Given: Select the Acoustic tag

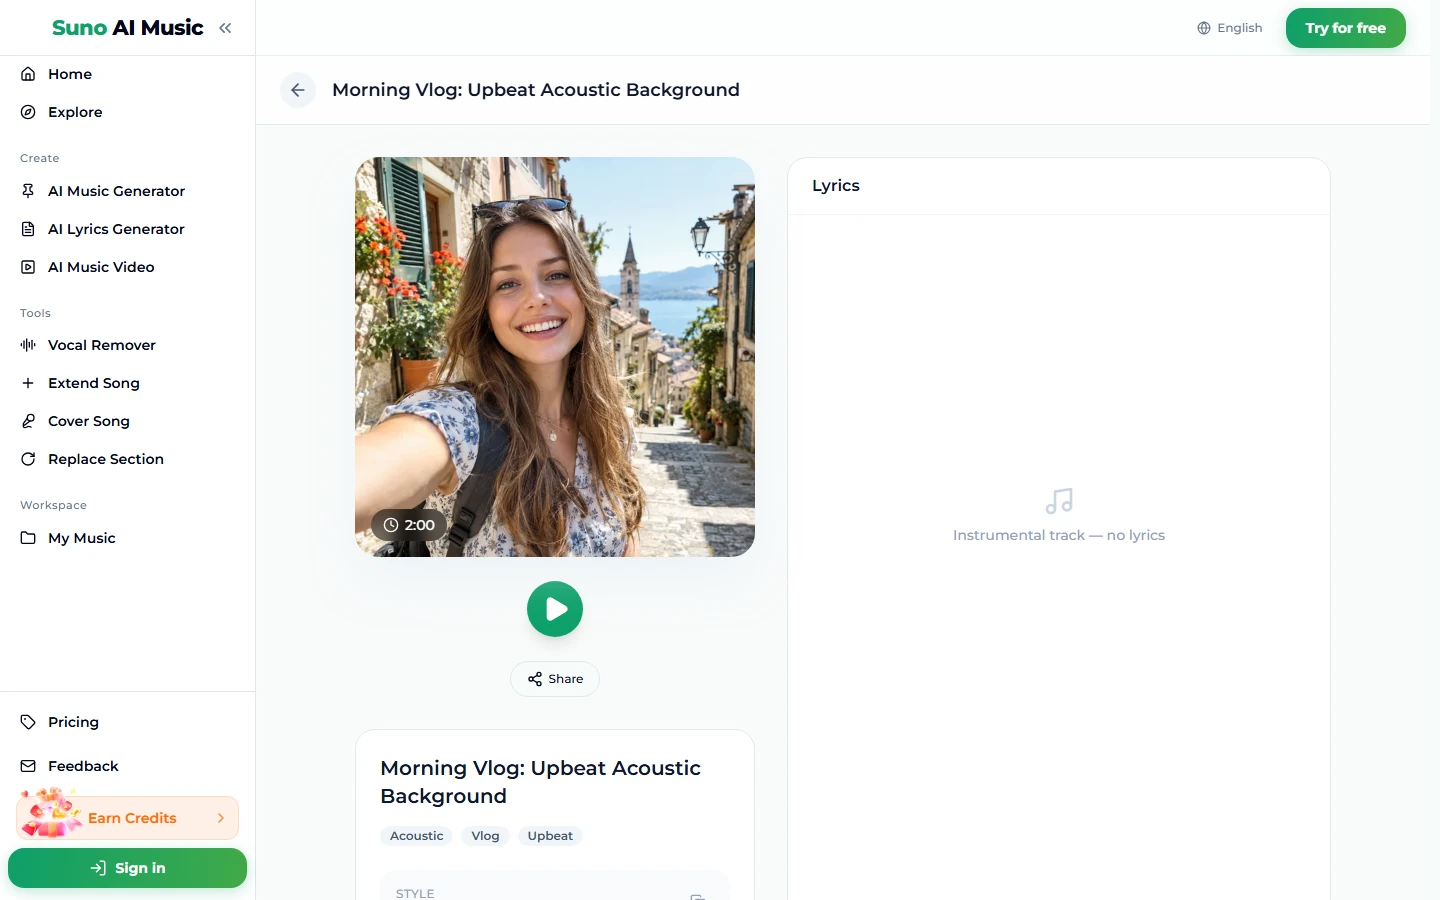Looking at the screenshot, I should click(x=417, y=836).
